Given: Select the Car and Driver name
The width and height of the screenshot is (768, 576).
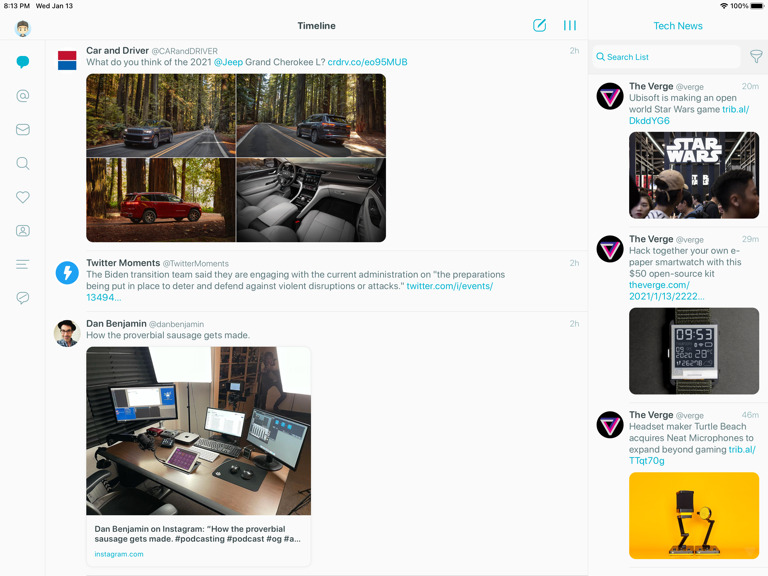Looking at the screenshot, I should [x=118, y=50].
